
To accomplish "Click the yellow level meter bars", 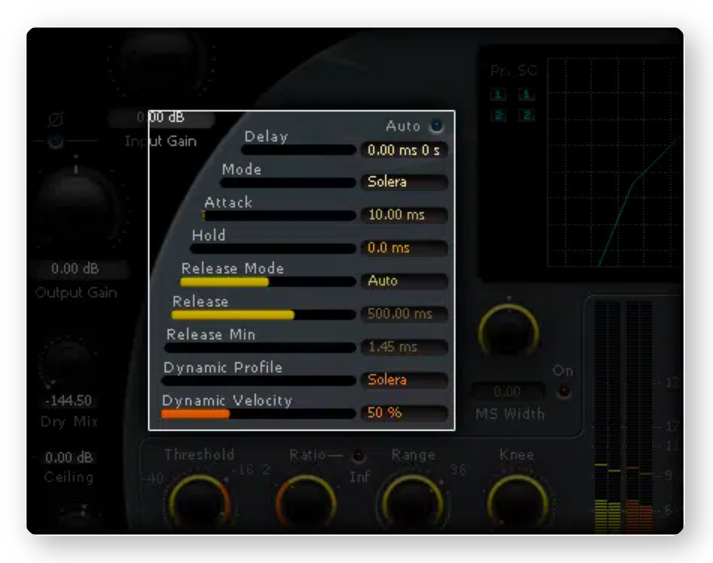I will pos(608,515).
